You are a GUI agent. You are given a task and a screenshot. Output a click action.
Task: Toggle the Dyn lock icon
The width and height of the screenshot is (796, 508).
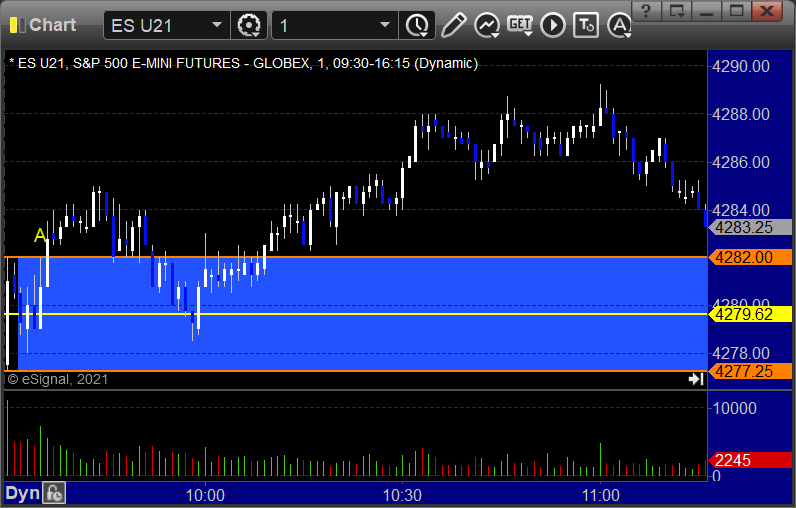pos(54,493)
